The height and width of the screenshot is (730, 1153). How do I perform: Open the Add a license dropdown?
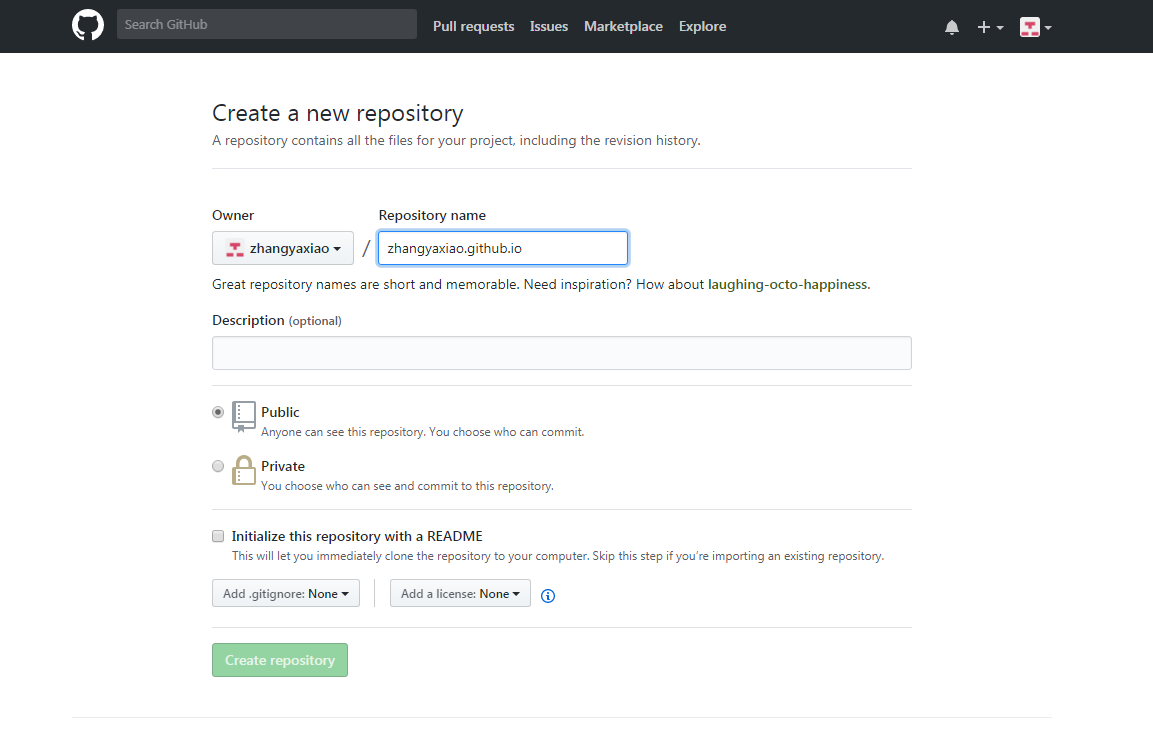pyautogui.click(x=460, y=592)
